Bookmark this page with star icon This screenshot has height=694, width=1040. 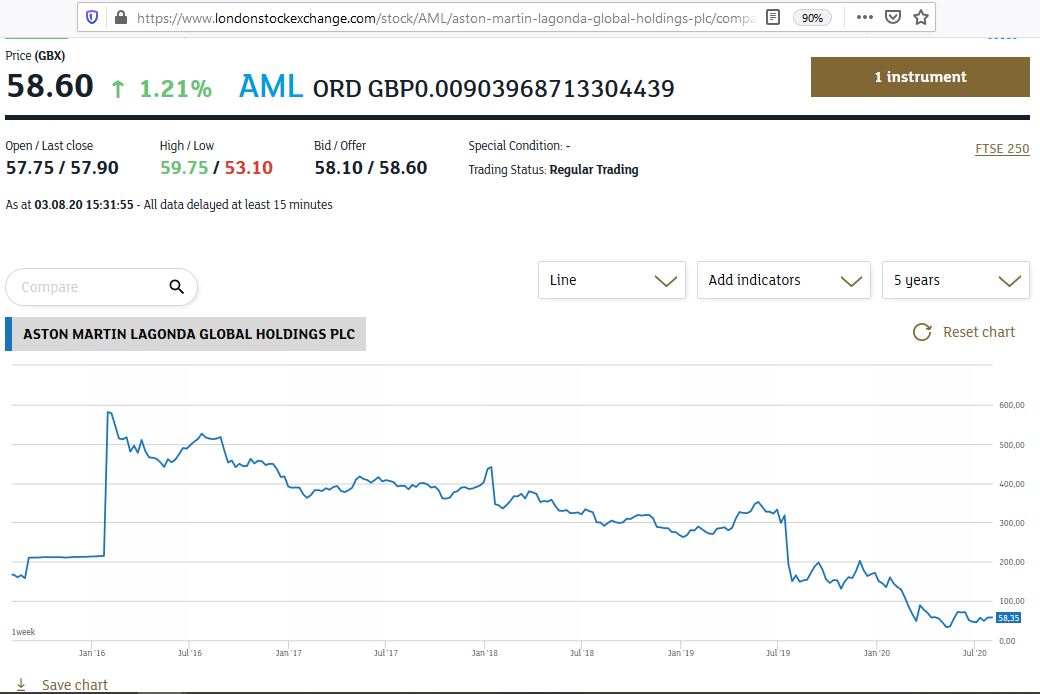coord(921,17)
